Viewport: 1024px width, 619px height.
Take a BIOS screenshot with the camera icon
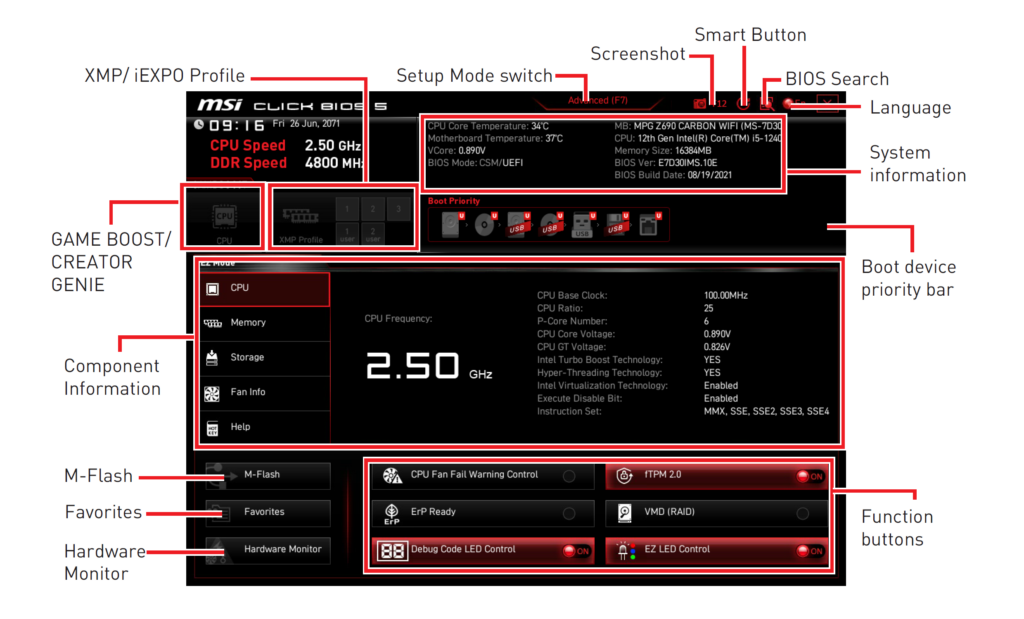(x=699, y=104)
